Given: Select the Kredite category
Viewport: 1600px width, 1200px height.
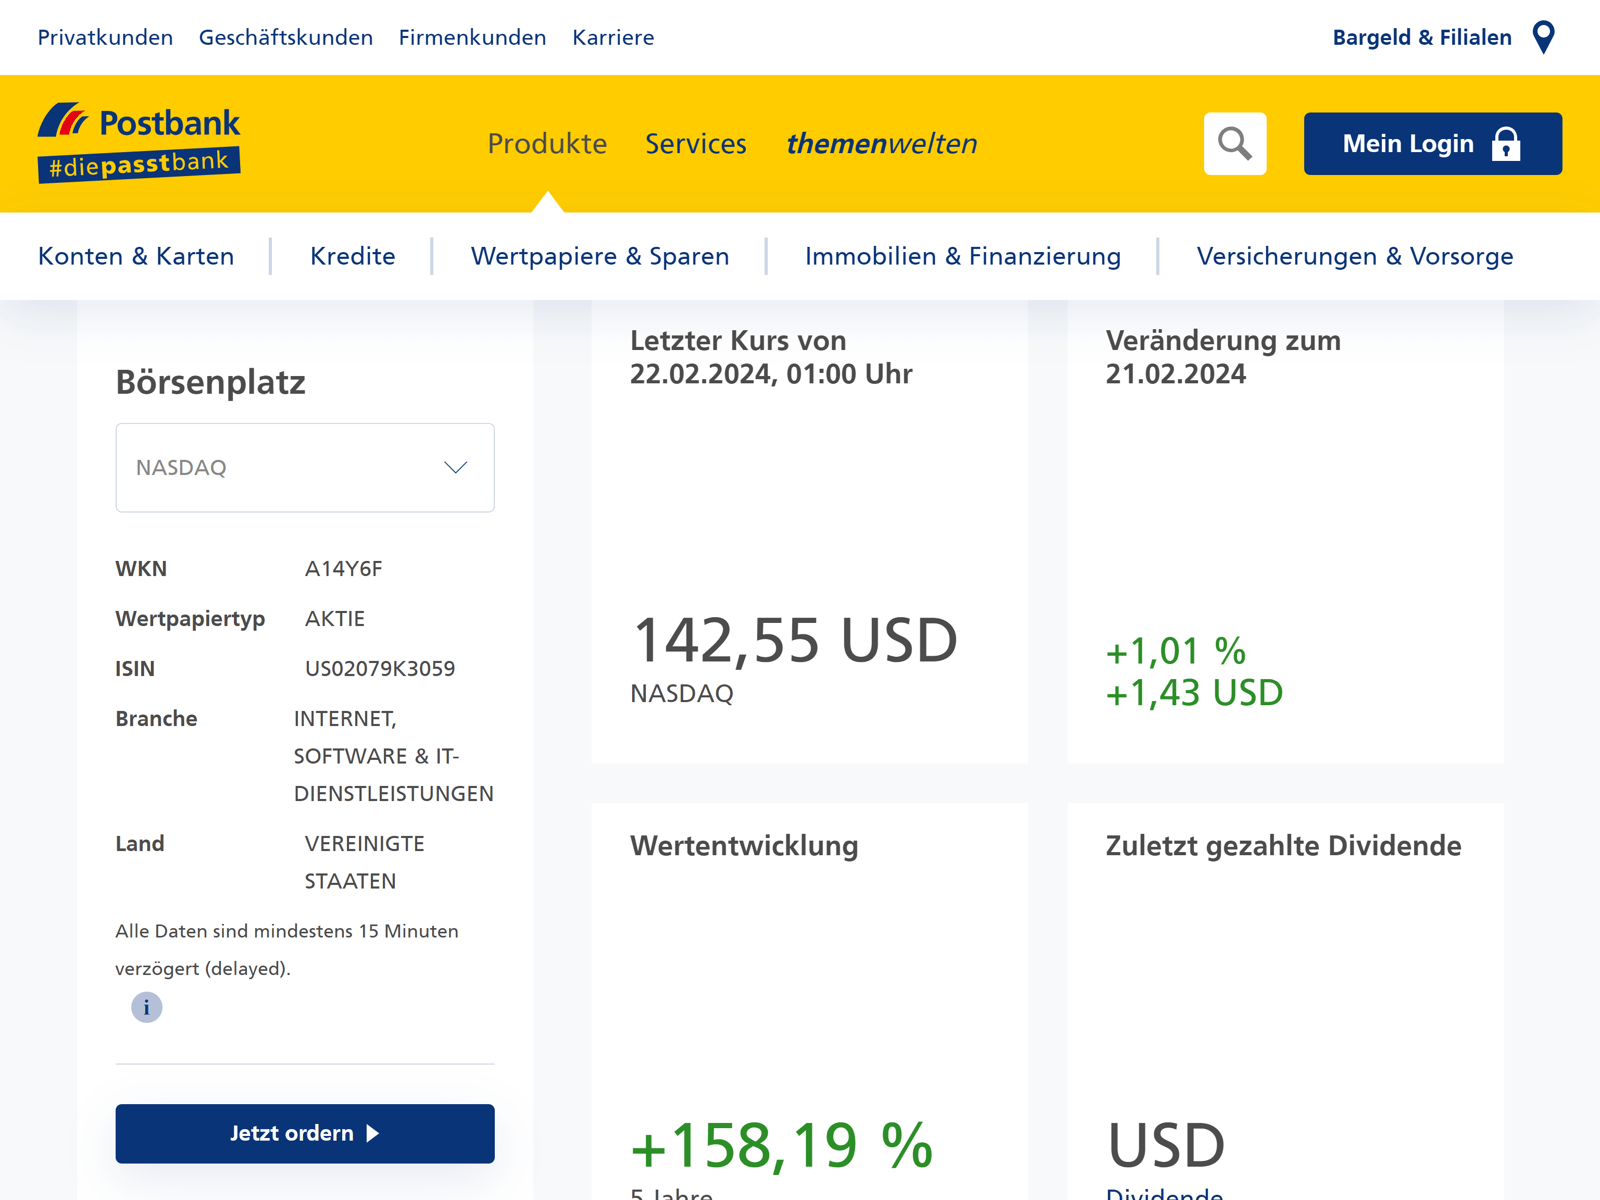Looking at the screenshot, I should 352,256.
